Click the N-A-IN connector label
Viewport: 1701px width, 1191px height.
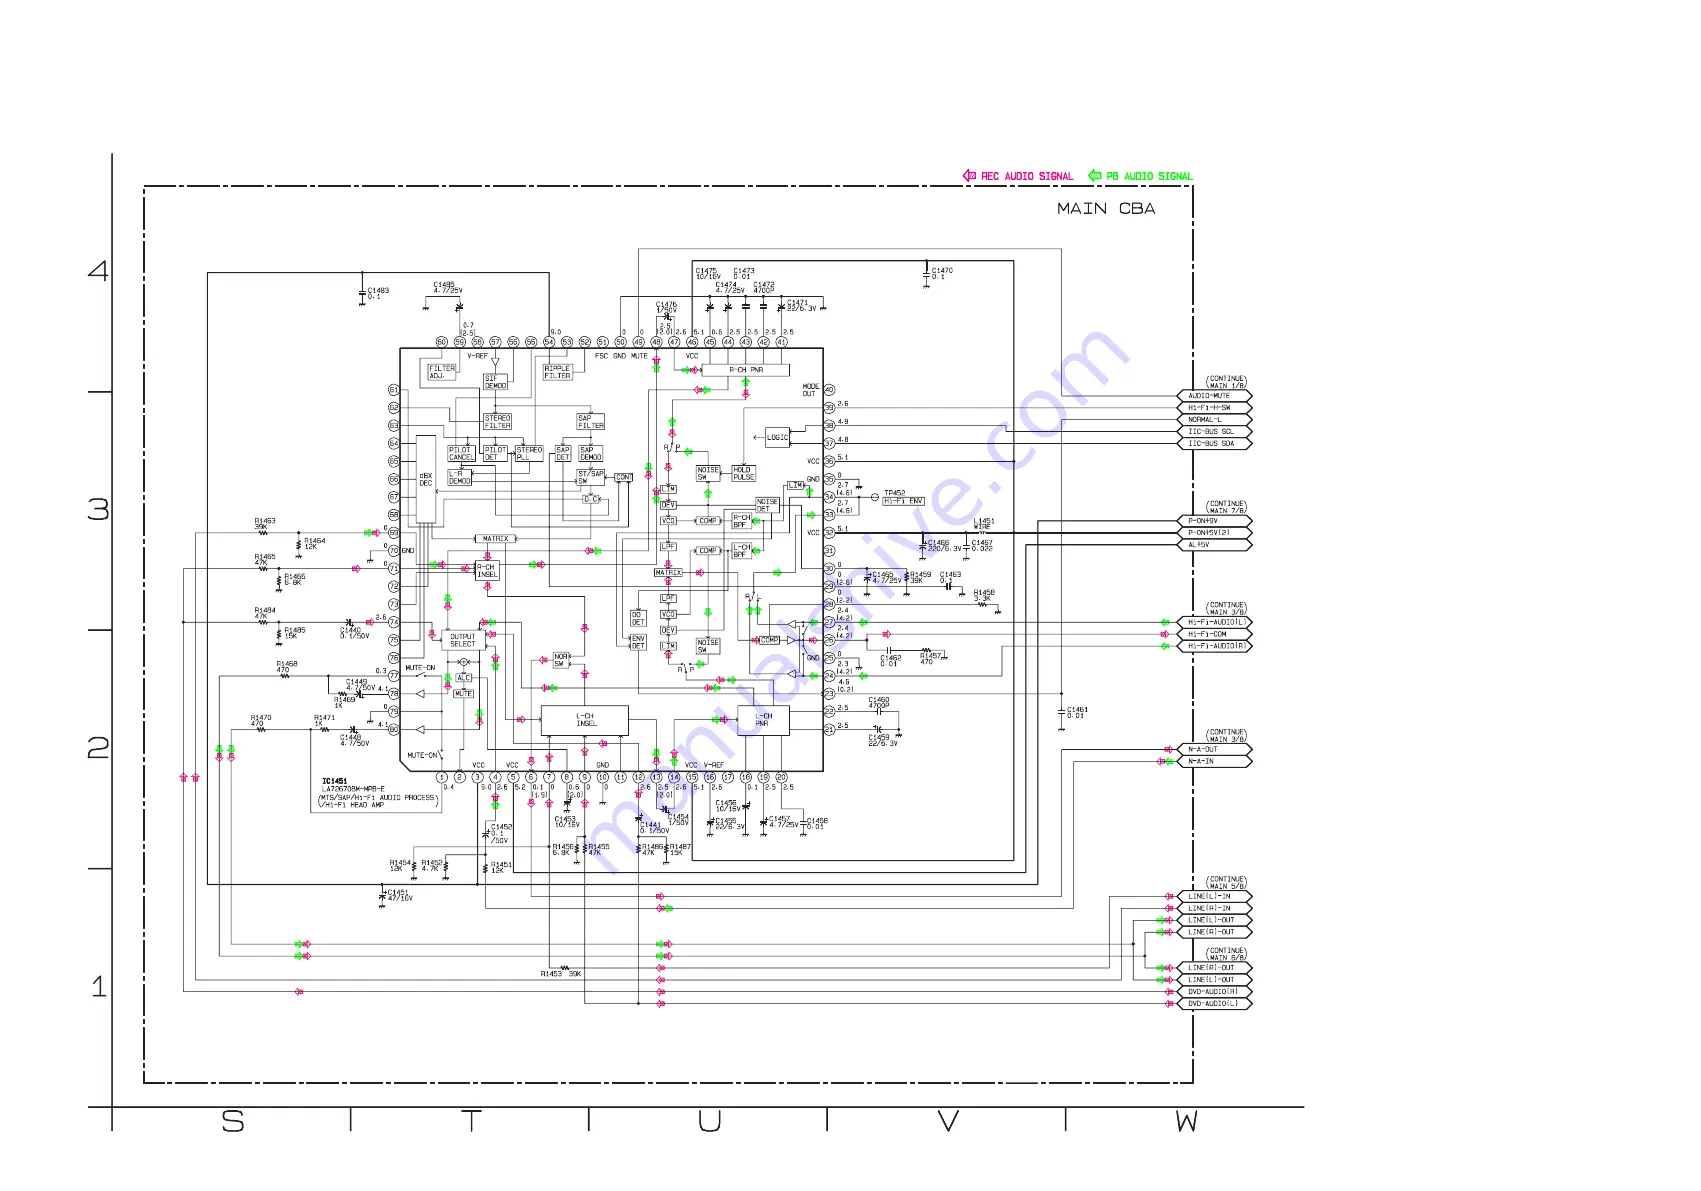tap(1213, 761)
